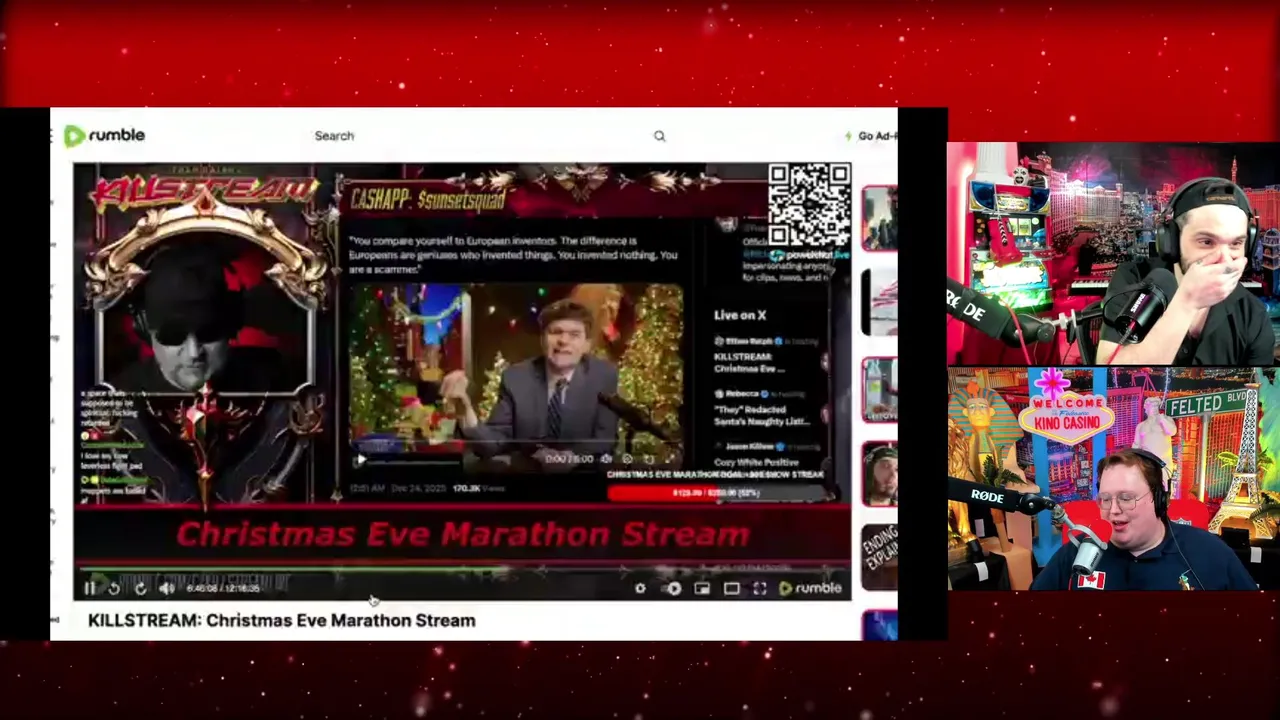
Task: Toggle the autoplay switch in player
Action: pyautogui.click(x=673, y=589)
